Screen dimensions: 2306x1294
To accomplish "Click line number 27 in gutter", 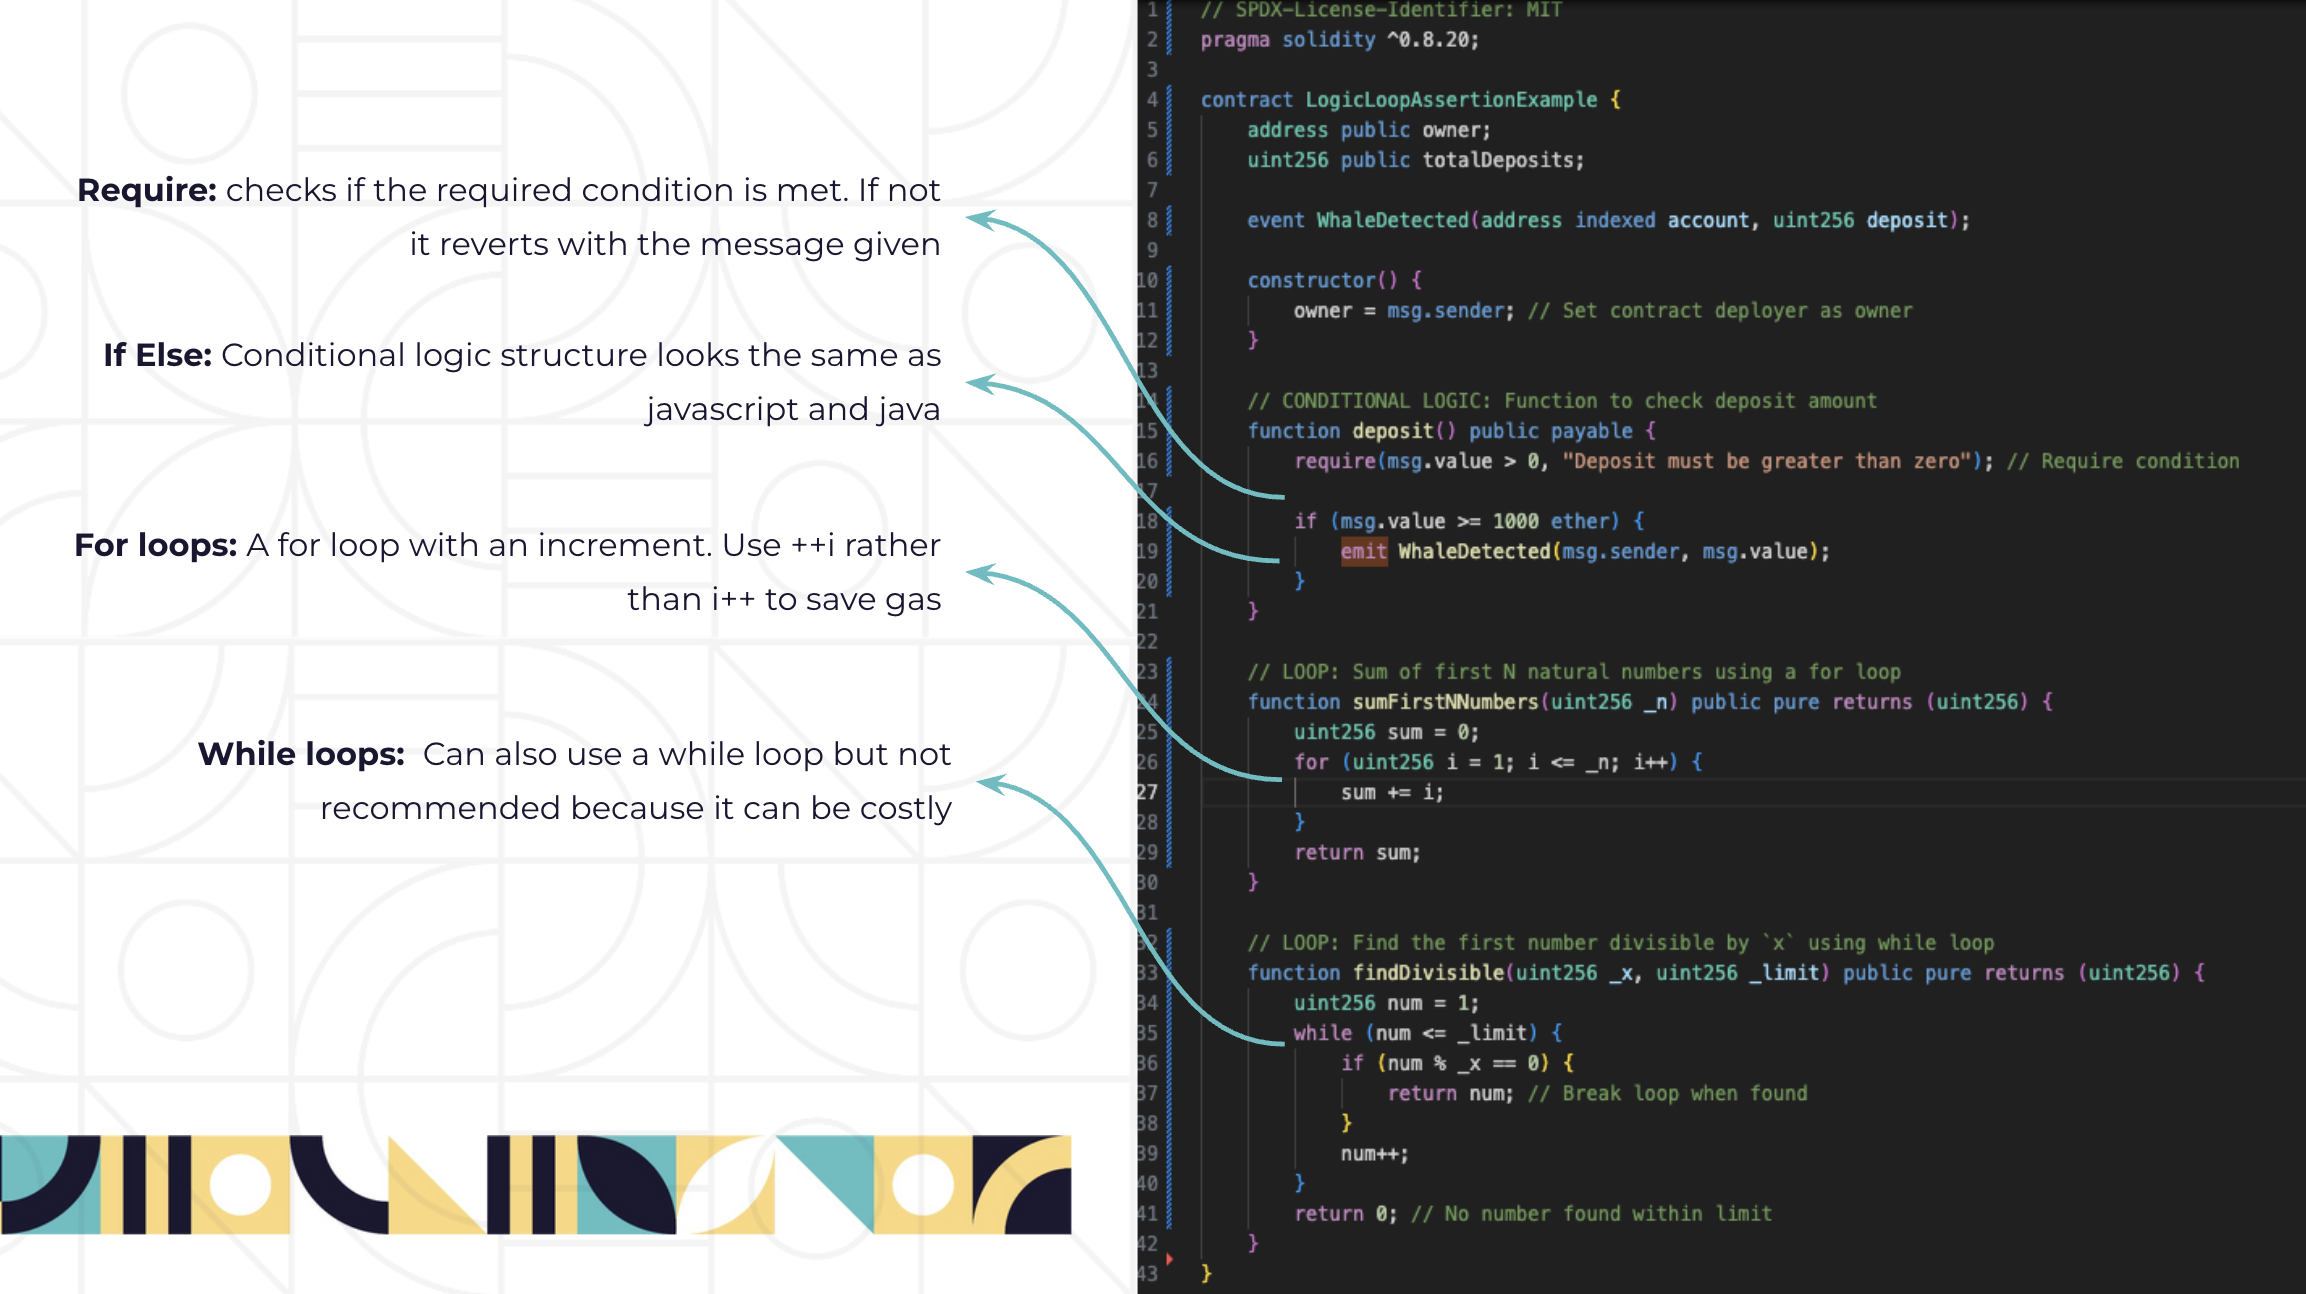I will pyautogui.click(x=1148, y=793).
